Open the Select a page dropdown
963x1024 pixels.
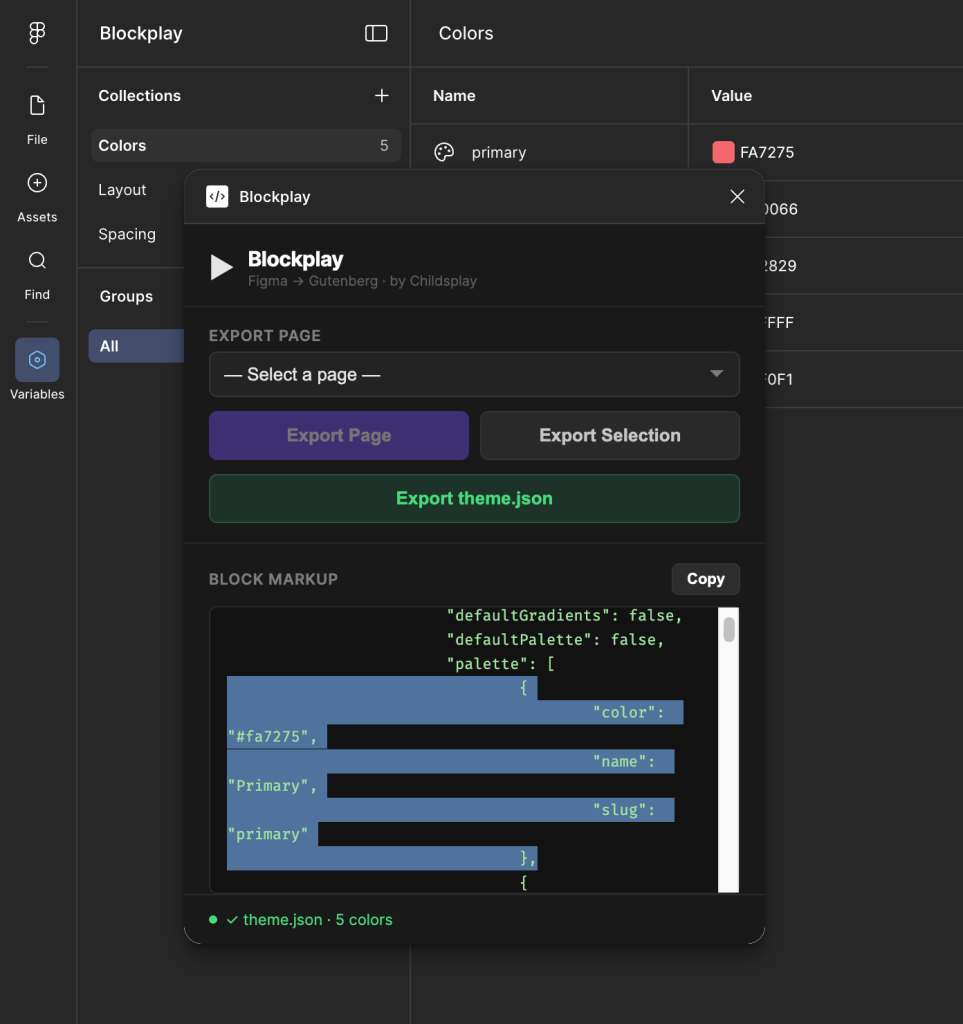pyautogui.click(x=474, y=375)
